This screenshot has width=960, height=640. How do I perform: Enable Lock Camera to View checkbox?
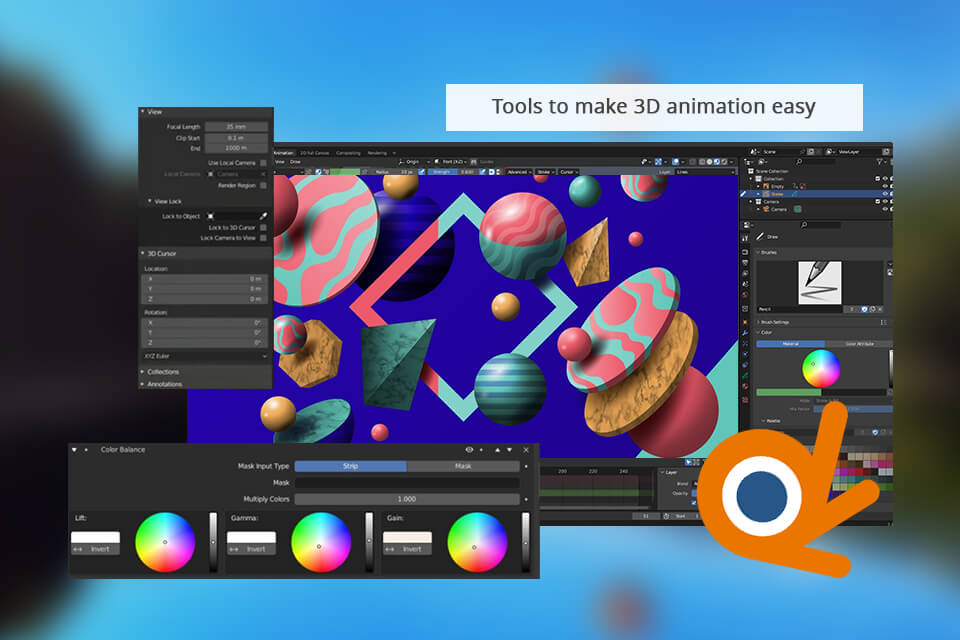pos(263,238)
